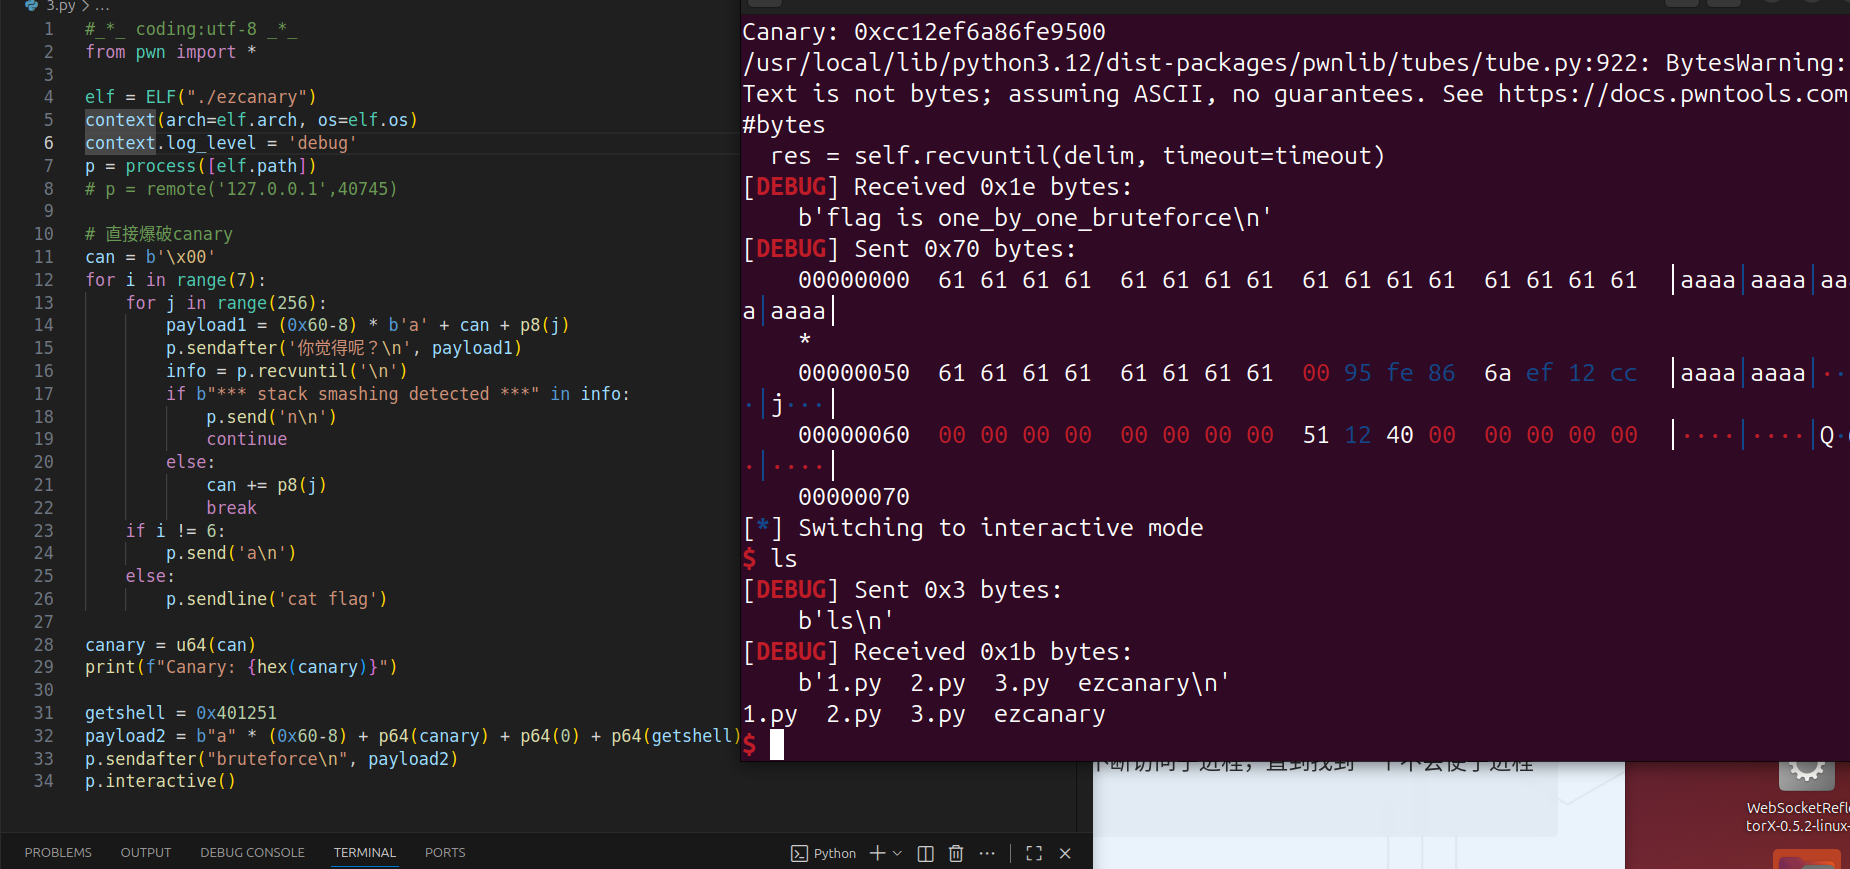Click the 'continue' statement line
1850x869 pixels.
coord(246,439)
